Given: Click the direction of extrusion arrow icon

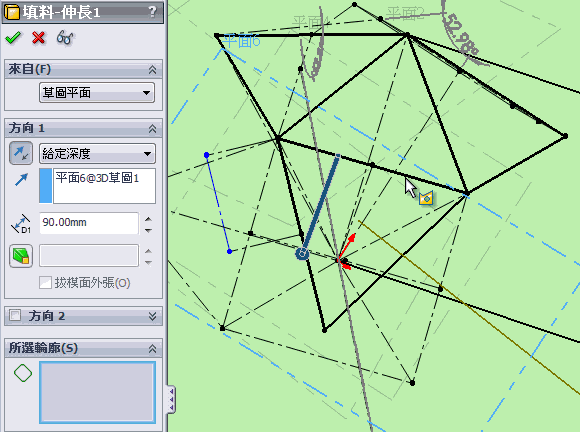Looking at the screenshot, I should pyautogui.click(x=21, y=180).
